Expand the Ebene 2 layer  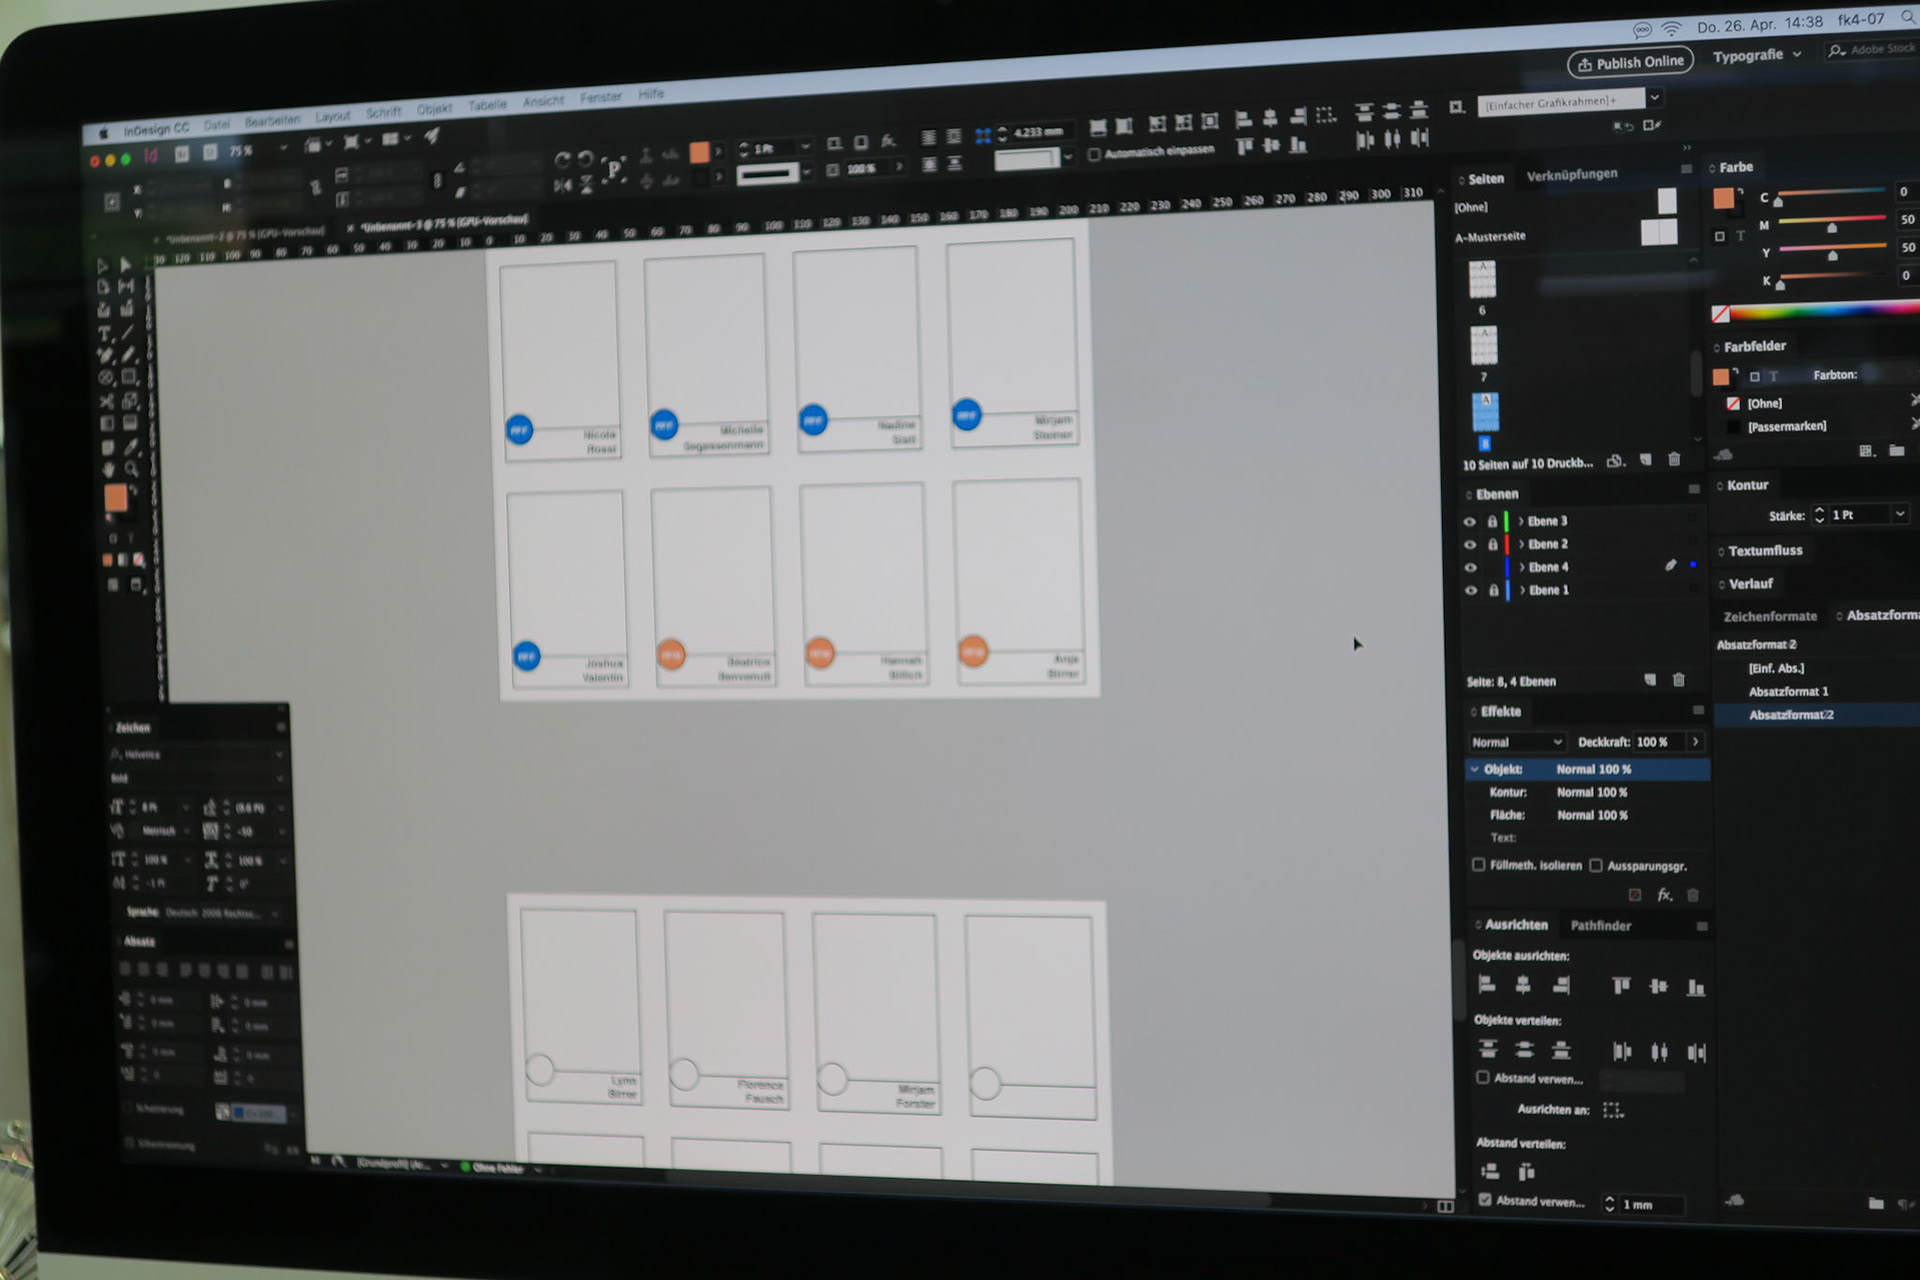(1522, 544)
